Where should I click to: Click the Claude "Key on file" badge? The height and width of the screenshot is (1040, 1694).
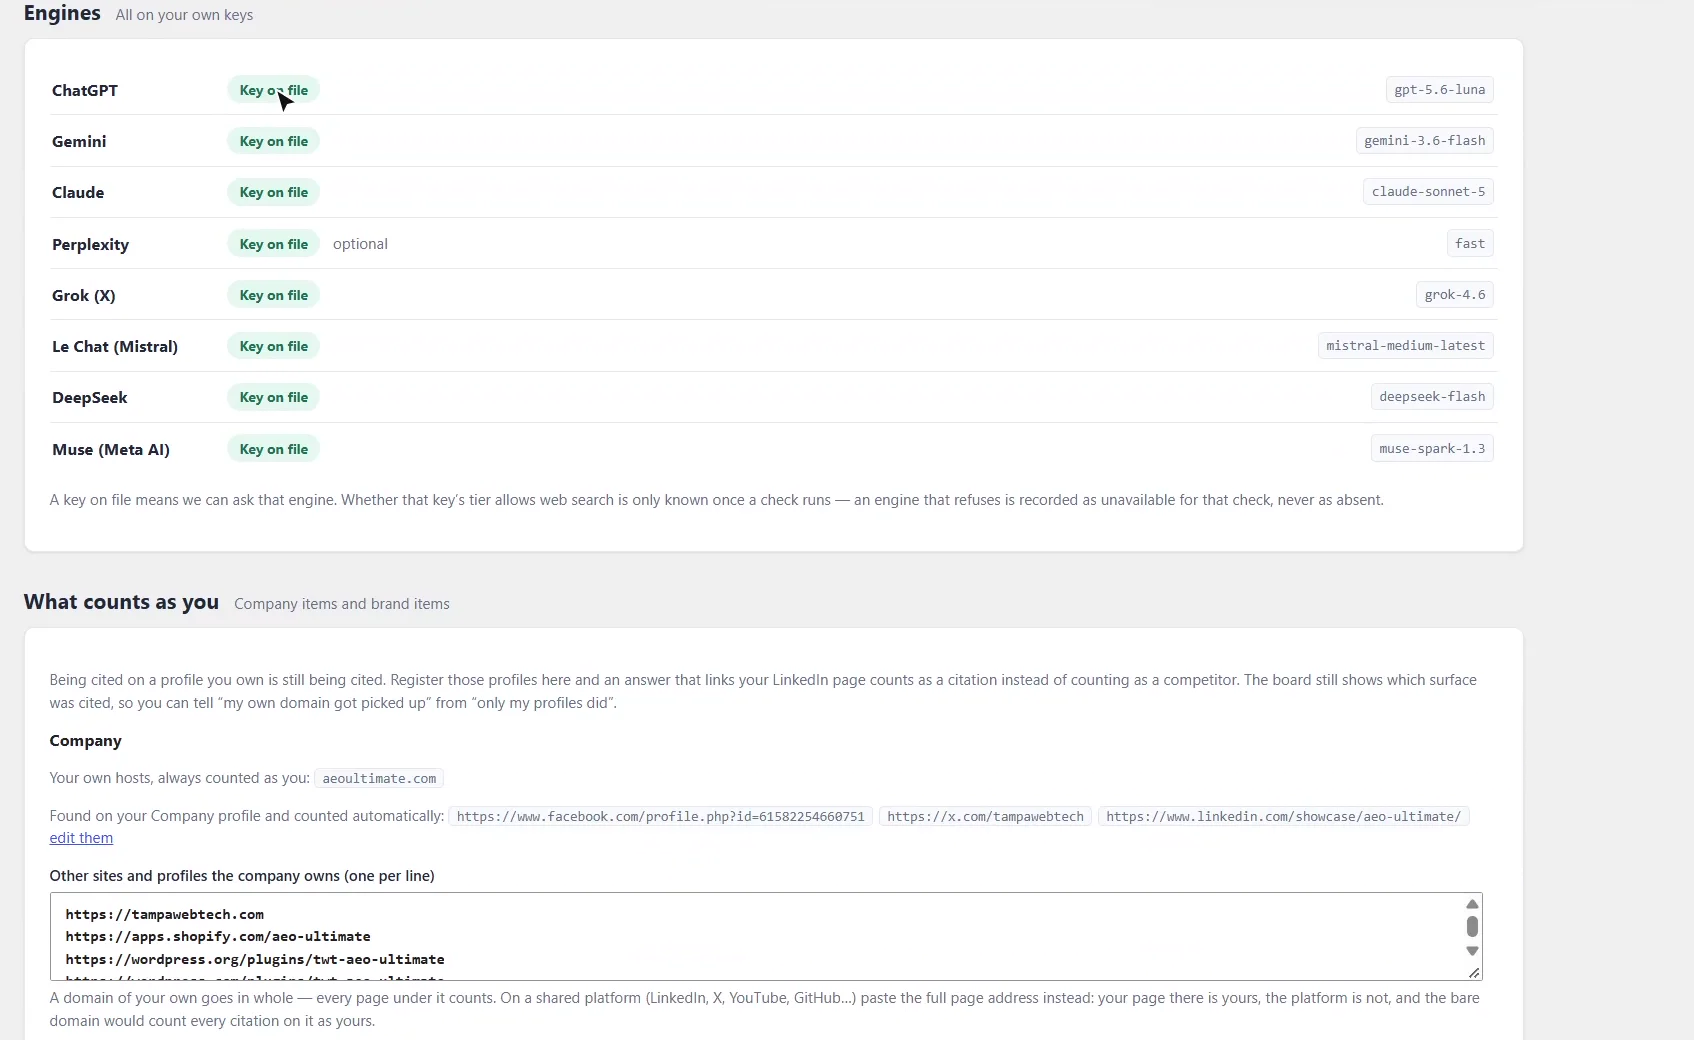(273, 192)
